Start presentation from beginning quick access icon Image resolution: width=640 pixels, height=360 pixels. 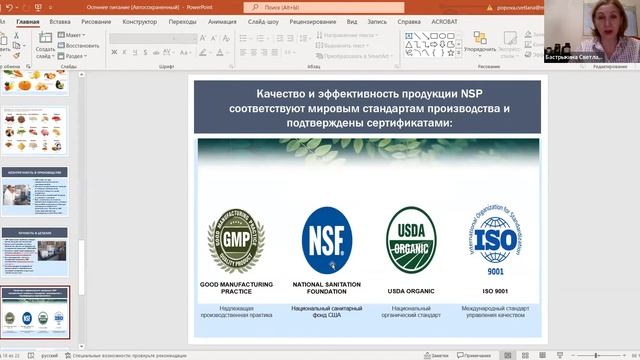(x=38, y=7)
